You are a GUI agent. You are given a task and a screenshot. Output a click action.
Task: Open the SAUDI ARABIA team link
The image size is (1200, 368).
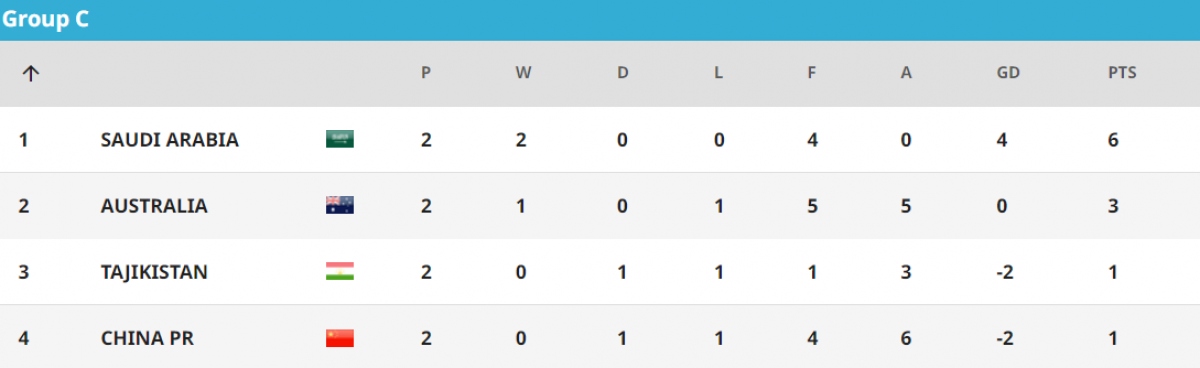(x=170, y=140)
